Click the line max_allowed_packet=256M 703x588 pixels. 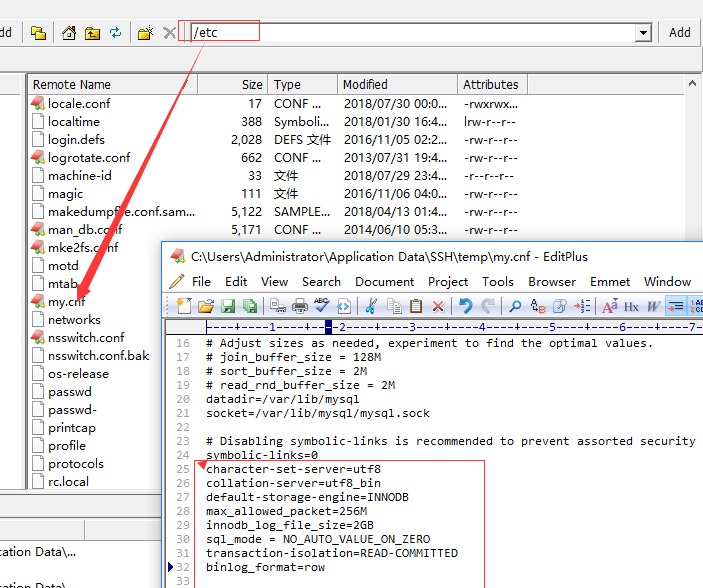tap(286, 511)
